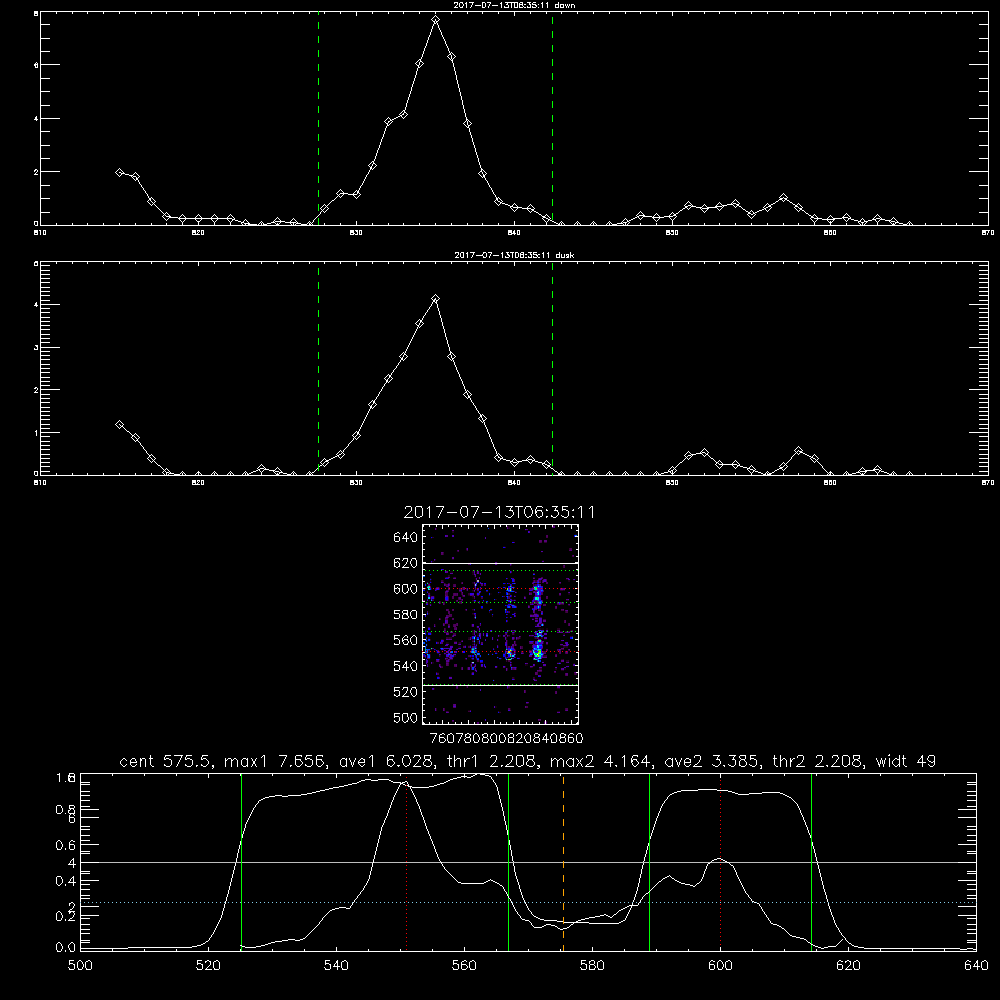Select right green dashed line in dawn plot
The width and height of the screenshot is (1000, 1000).
[x=552, y=119]
